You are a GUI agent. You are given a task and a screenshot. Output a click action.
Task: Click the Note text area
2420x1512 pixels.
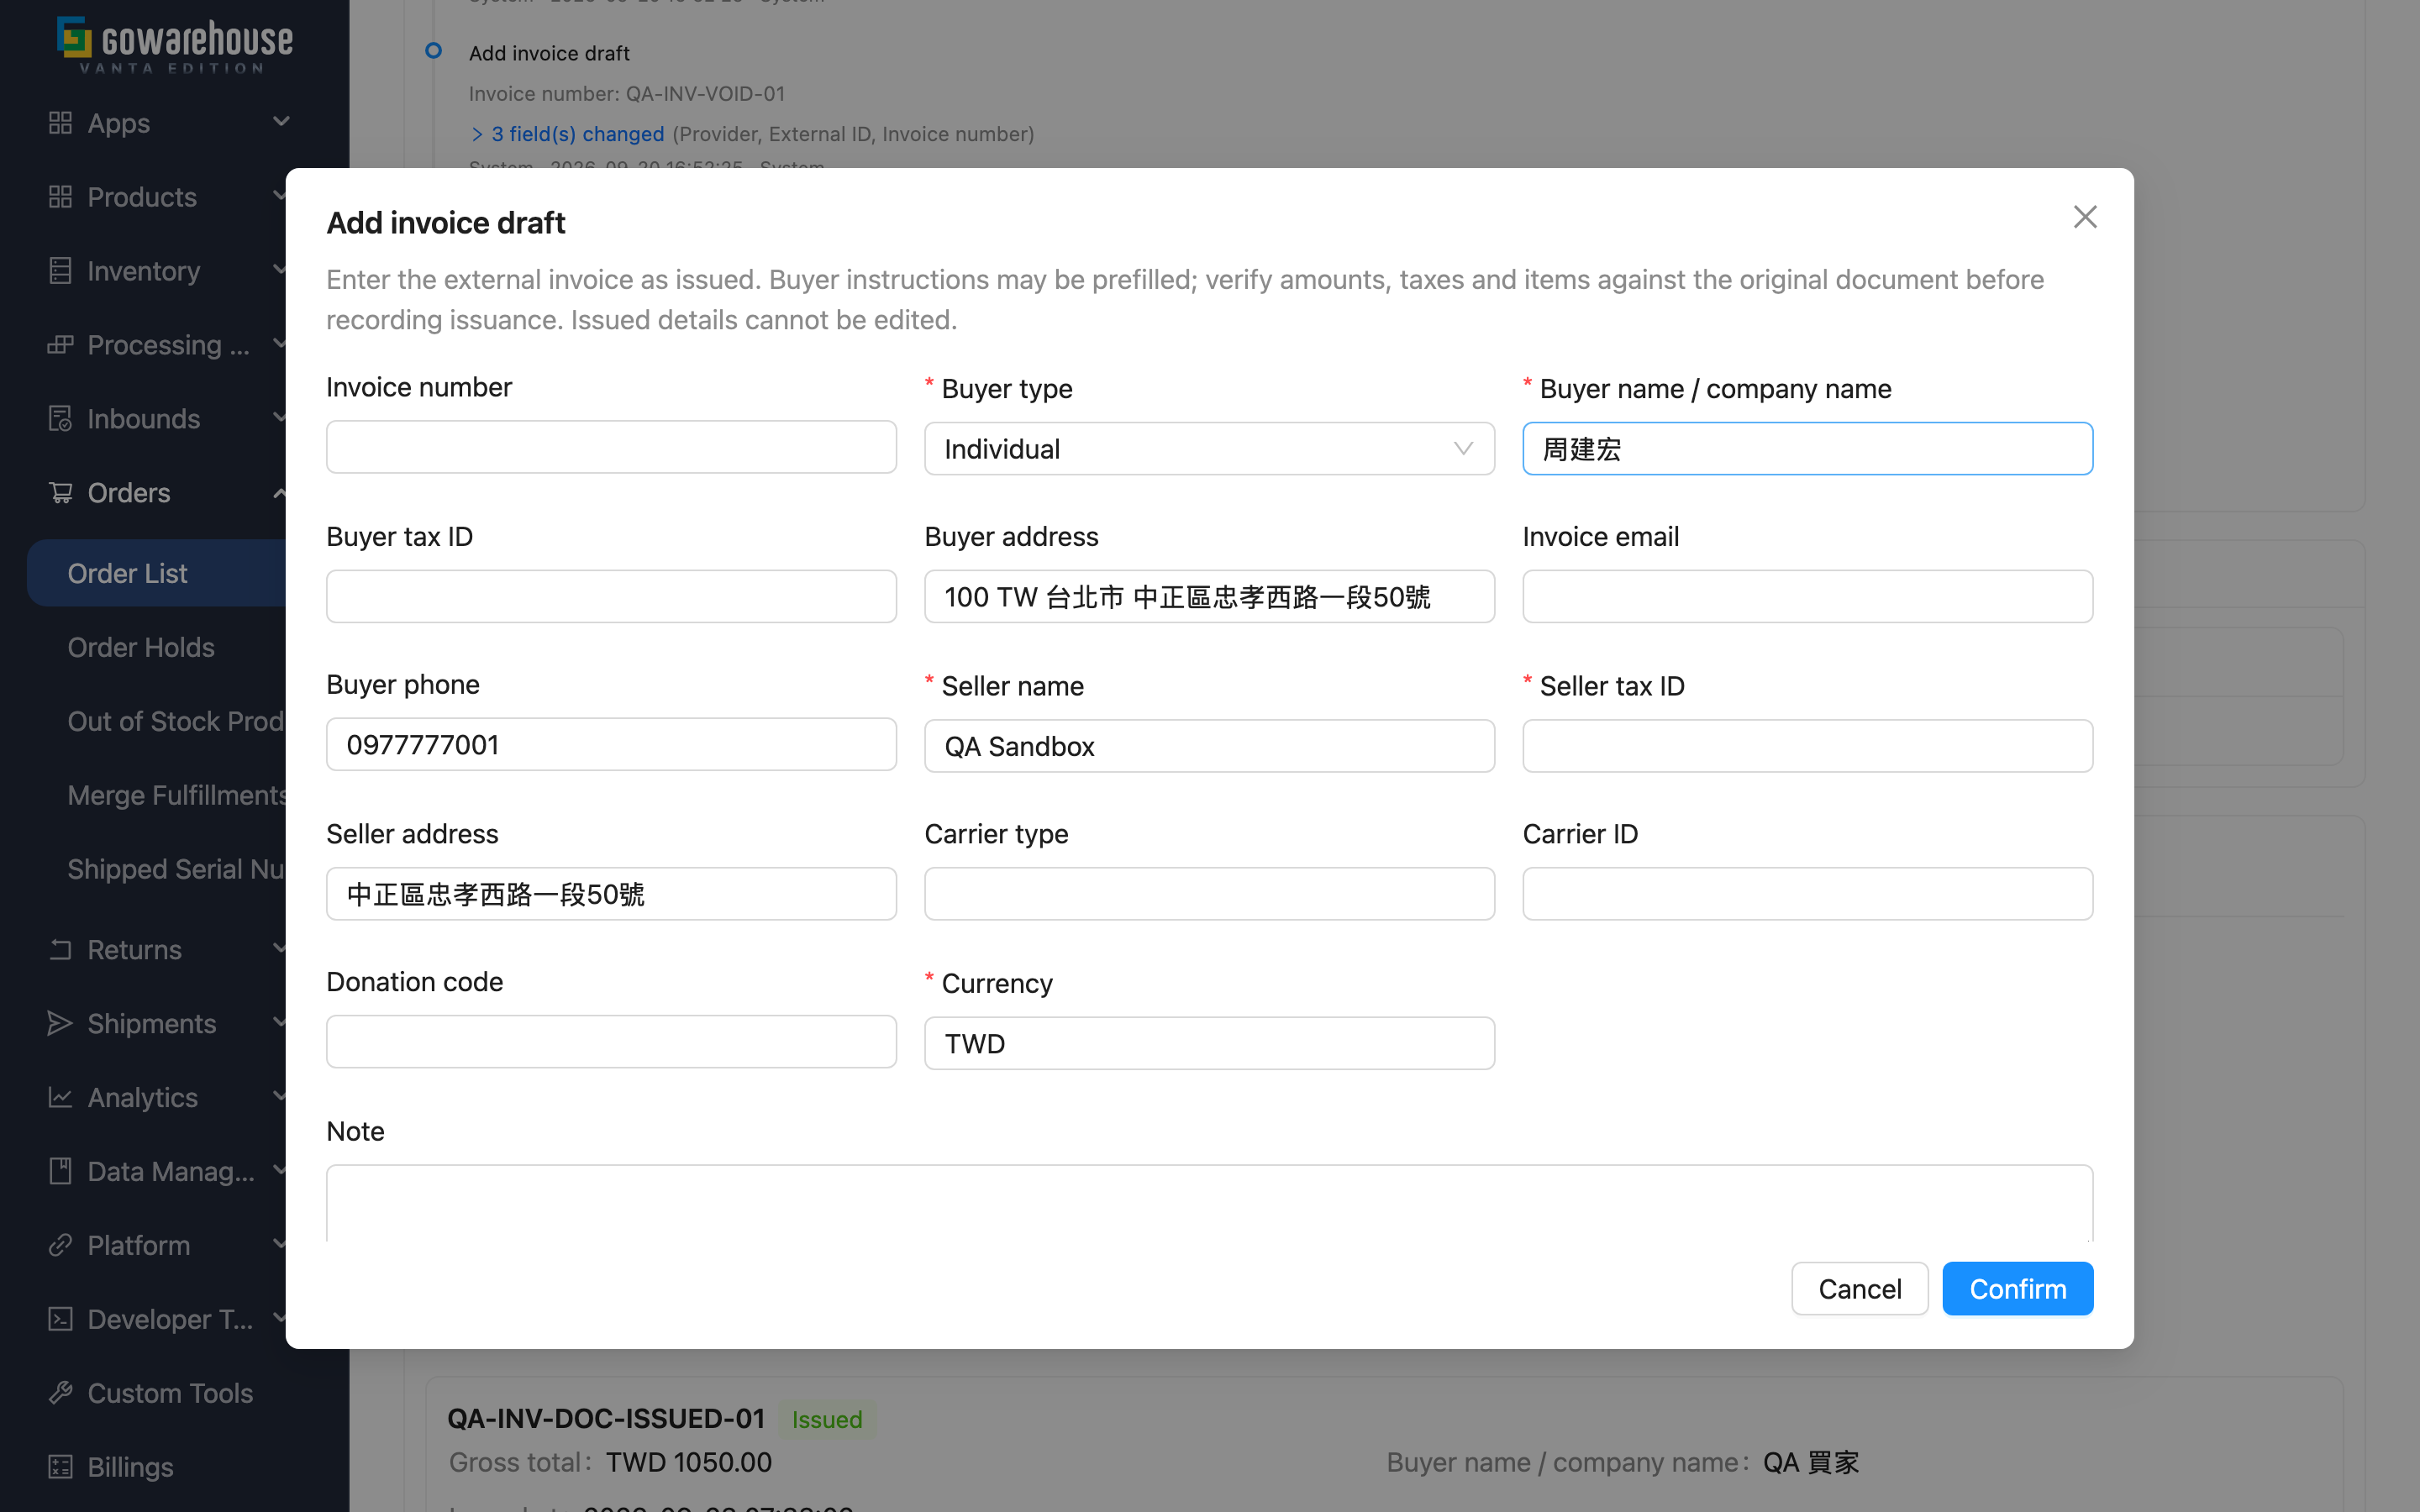click(1209, 1204)
